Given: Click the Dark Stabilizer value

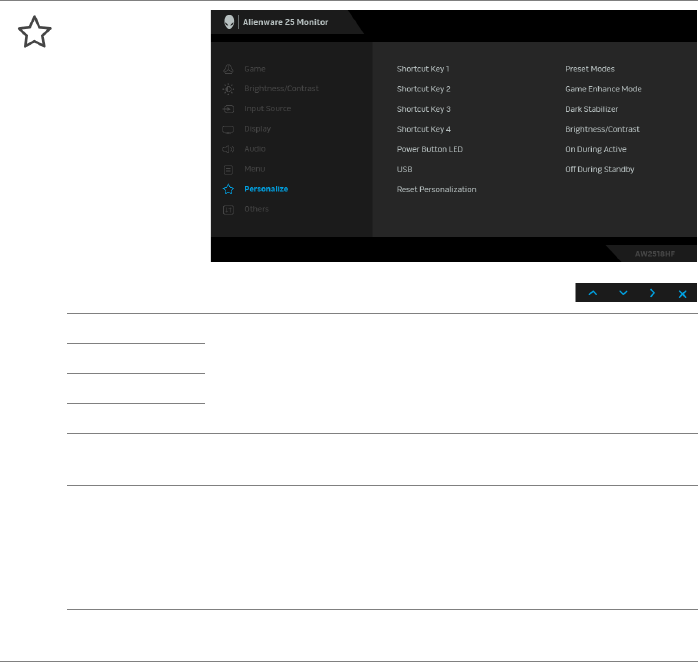Looking at the screenshot, I should pos(592,109).
